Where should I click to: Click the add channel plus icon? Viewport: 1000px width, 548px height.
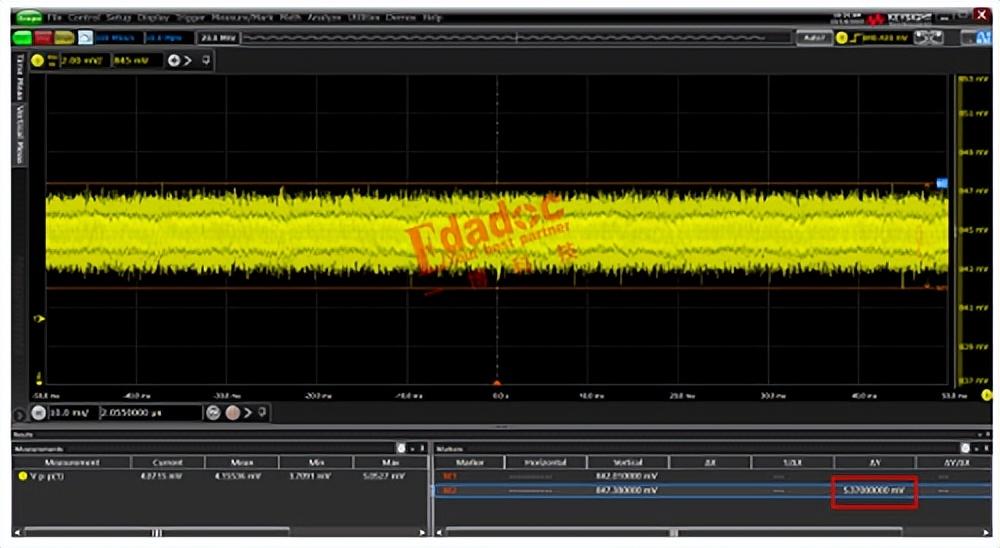point(173,61)
